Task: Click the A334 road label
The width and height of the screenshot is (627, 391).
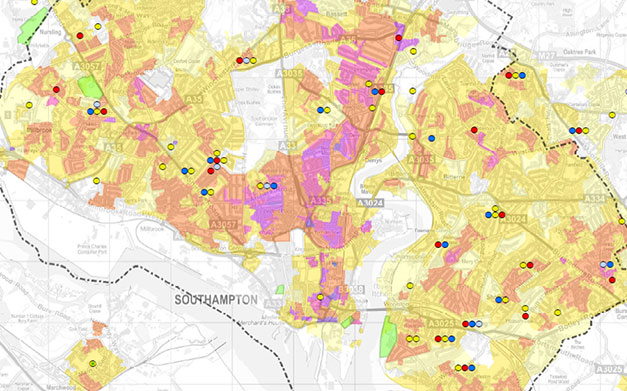Action: pos(594,199)
